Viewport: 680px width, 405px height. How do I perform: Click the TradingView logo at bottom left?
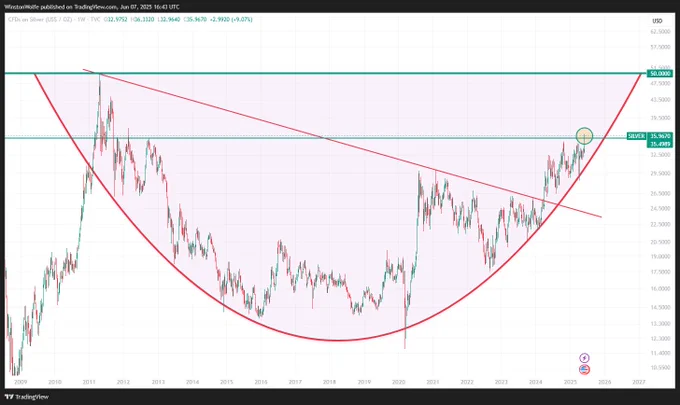point(26,397)
